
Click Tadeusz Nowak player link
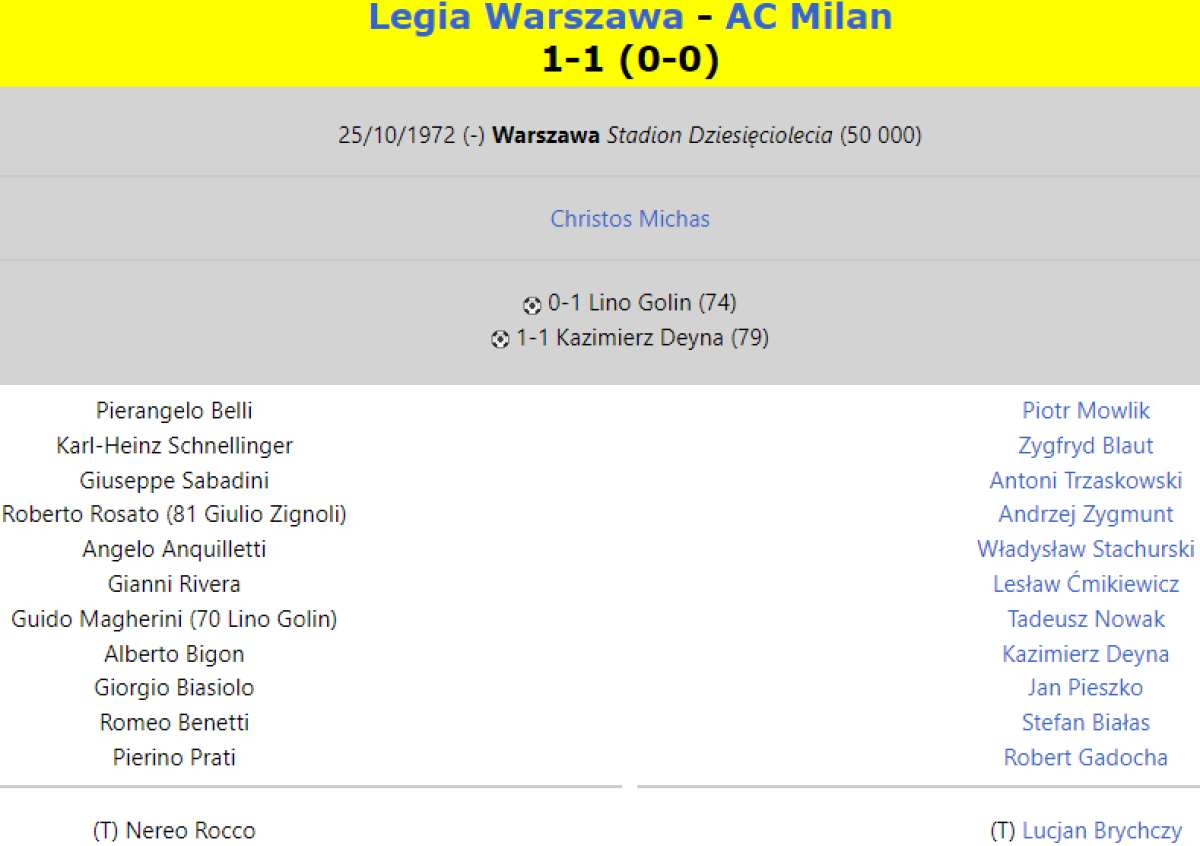[x=1086, y=619]
